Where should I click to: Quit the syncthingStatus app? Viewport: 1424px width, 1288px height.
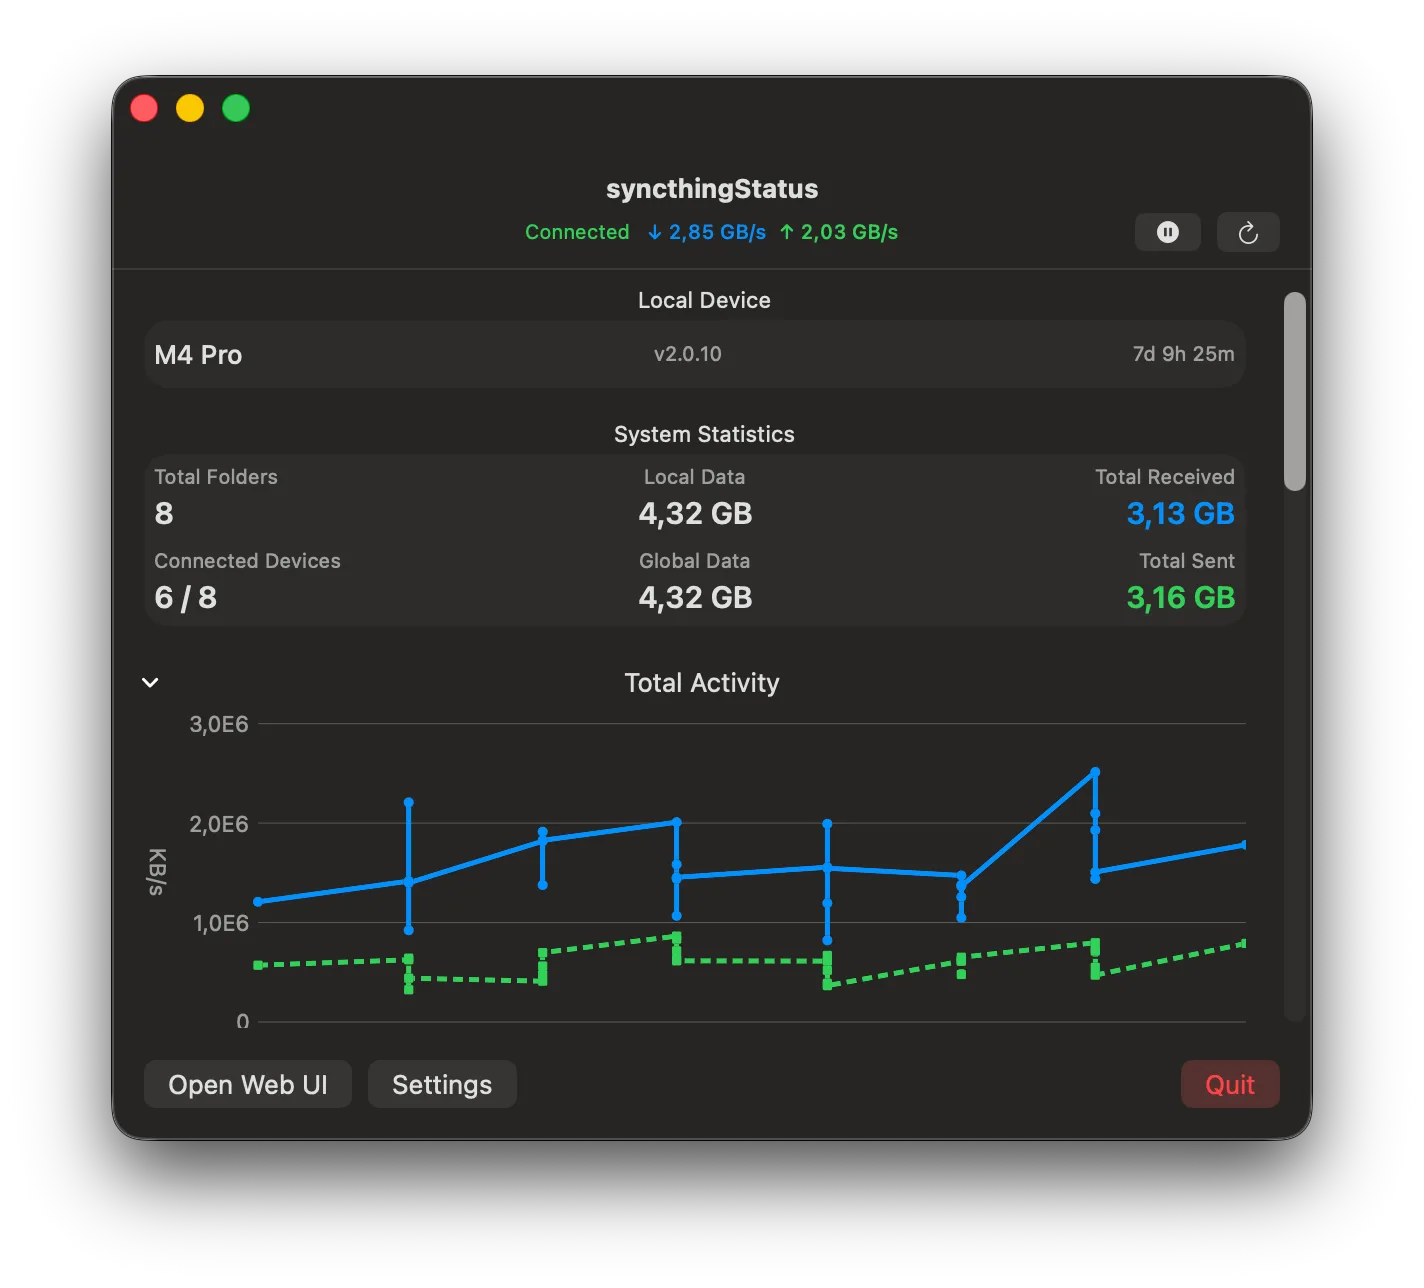point(1230,1085)
